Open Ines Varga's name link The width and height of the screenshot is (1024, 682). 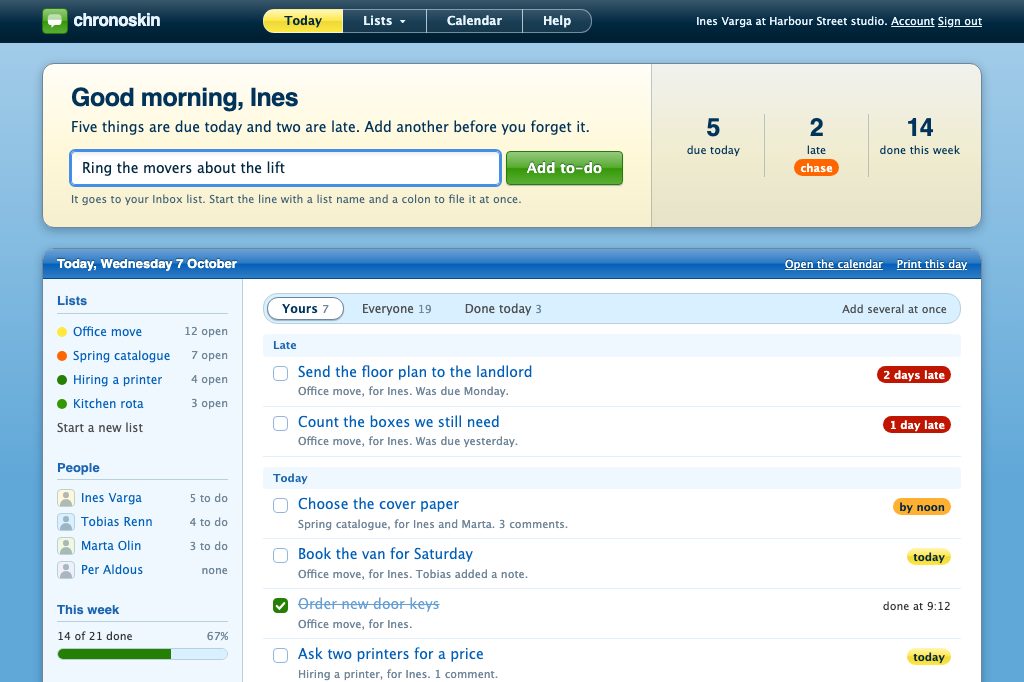coord(111,498)
